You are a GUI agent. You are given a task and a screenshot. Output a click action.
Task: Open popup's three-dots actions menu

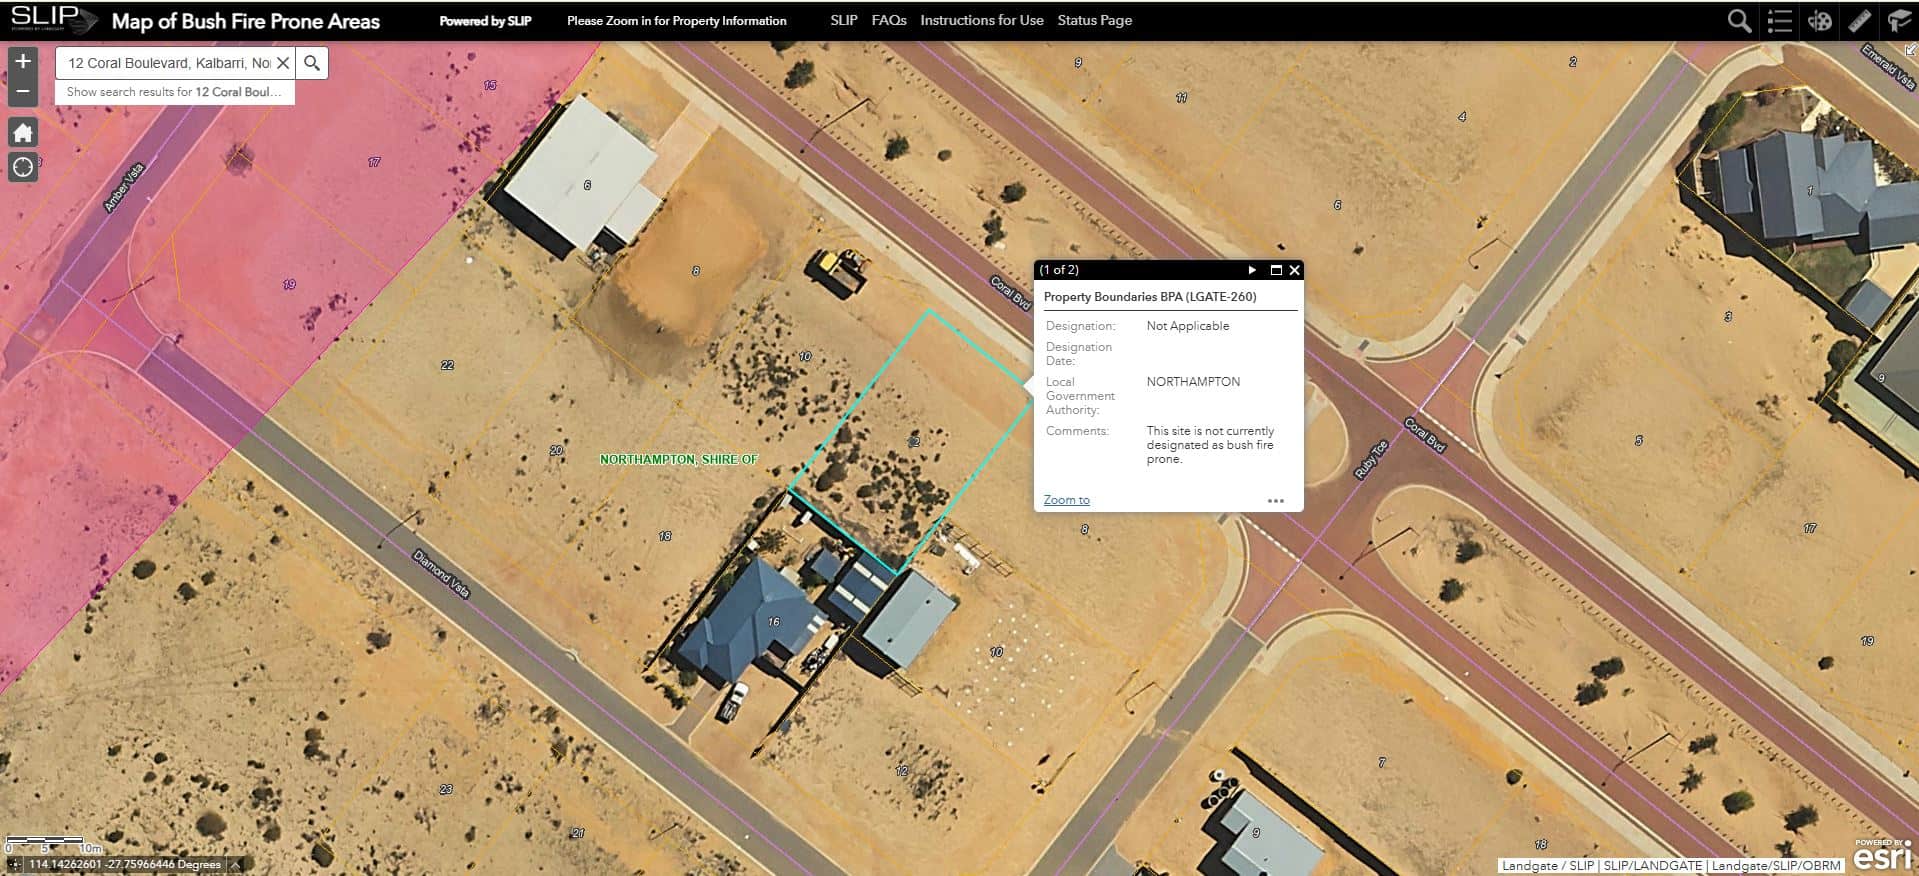(1275, 501)
